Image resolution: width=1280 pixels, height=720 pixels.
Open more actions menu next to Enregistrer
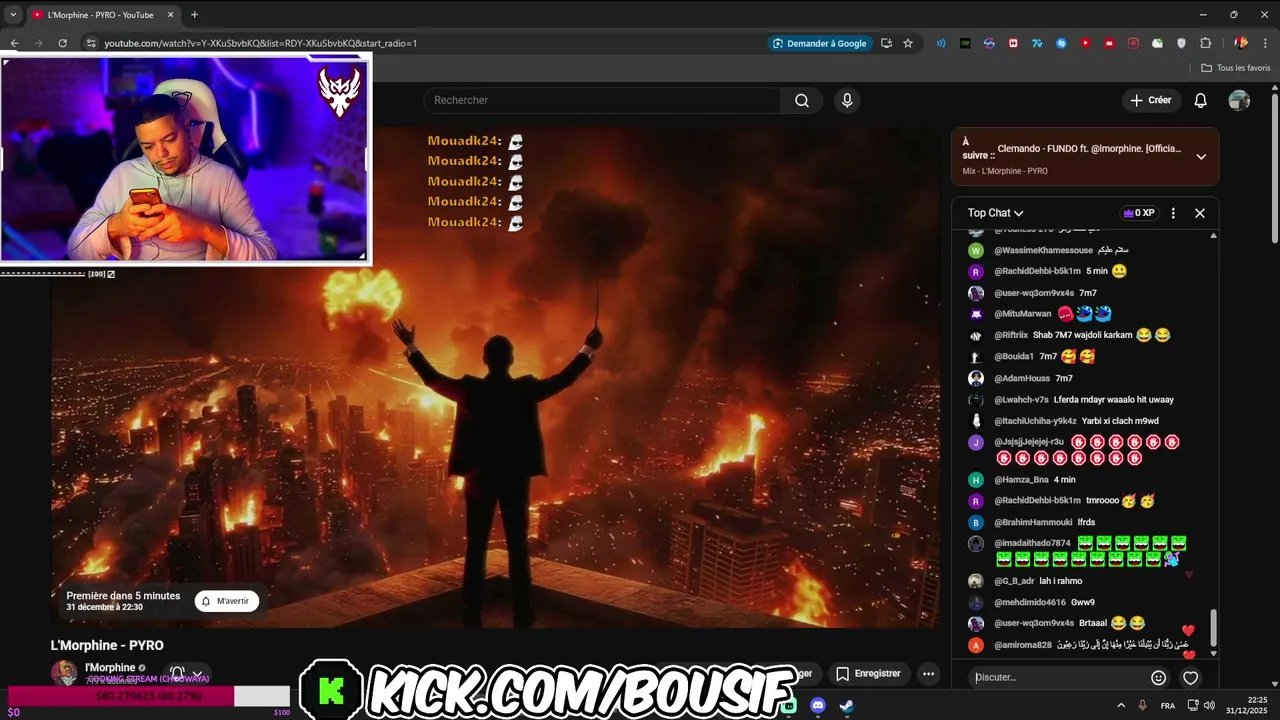[x=928, y=674]
